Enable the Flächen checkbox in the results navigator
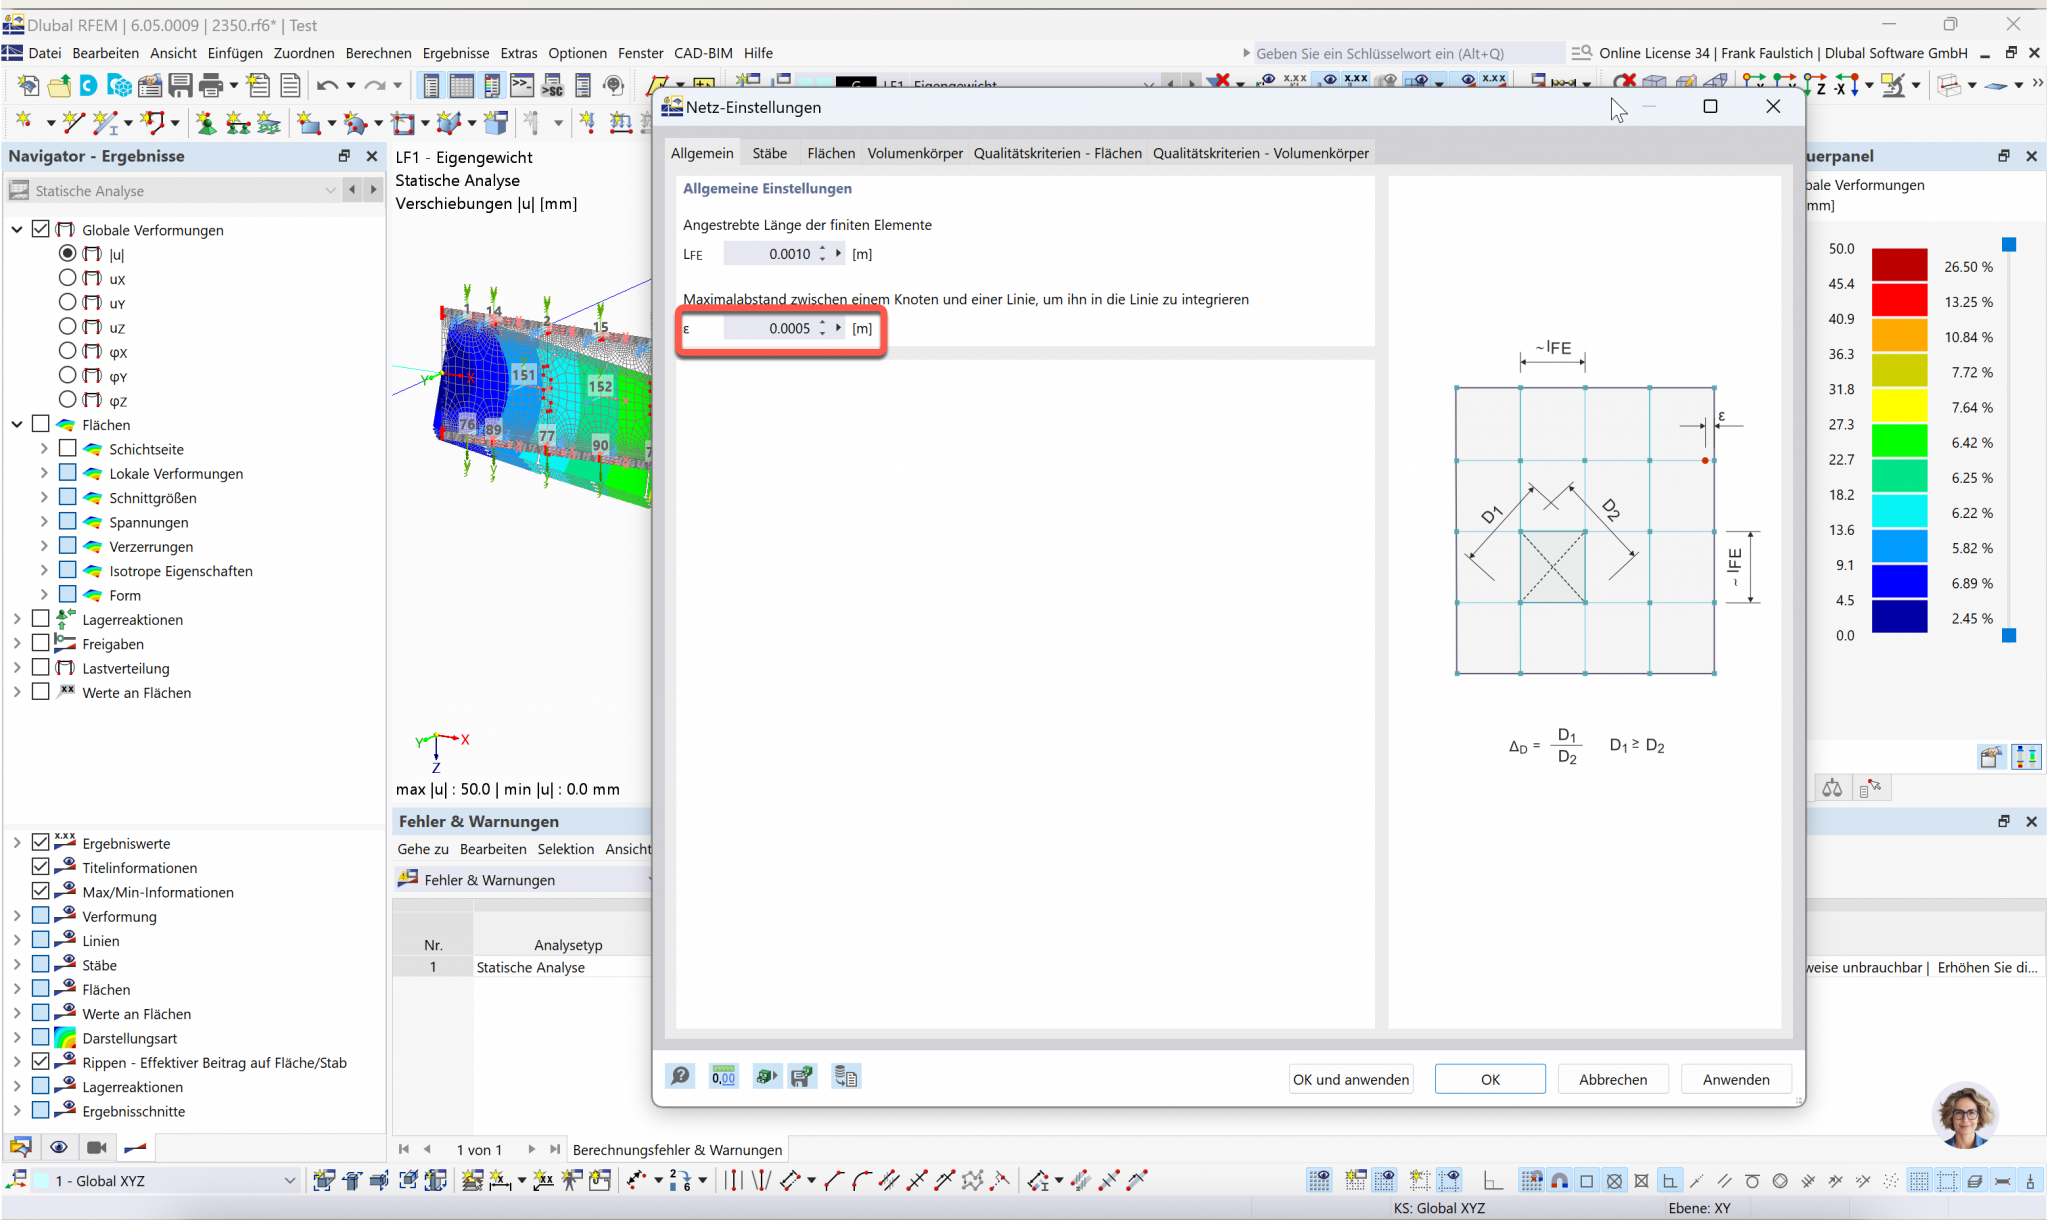 tap(41, 423)
